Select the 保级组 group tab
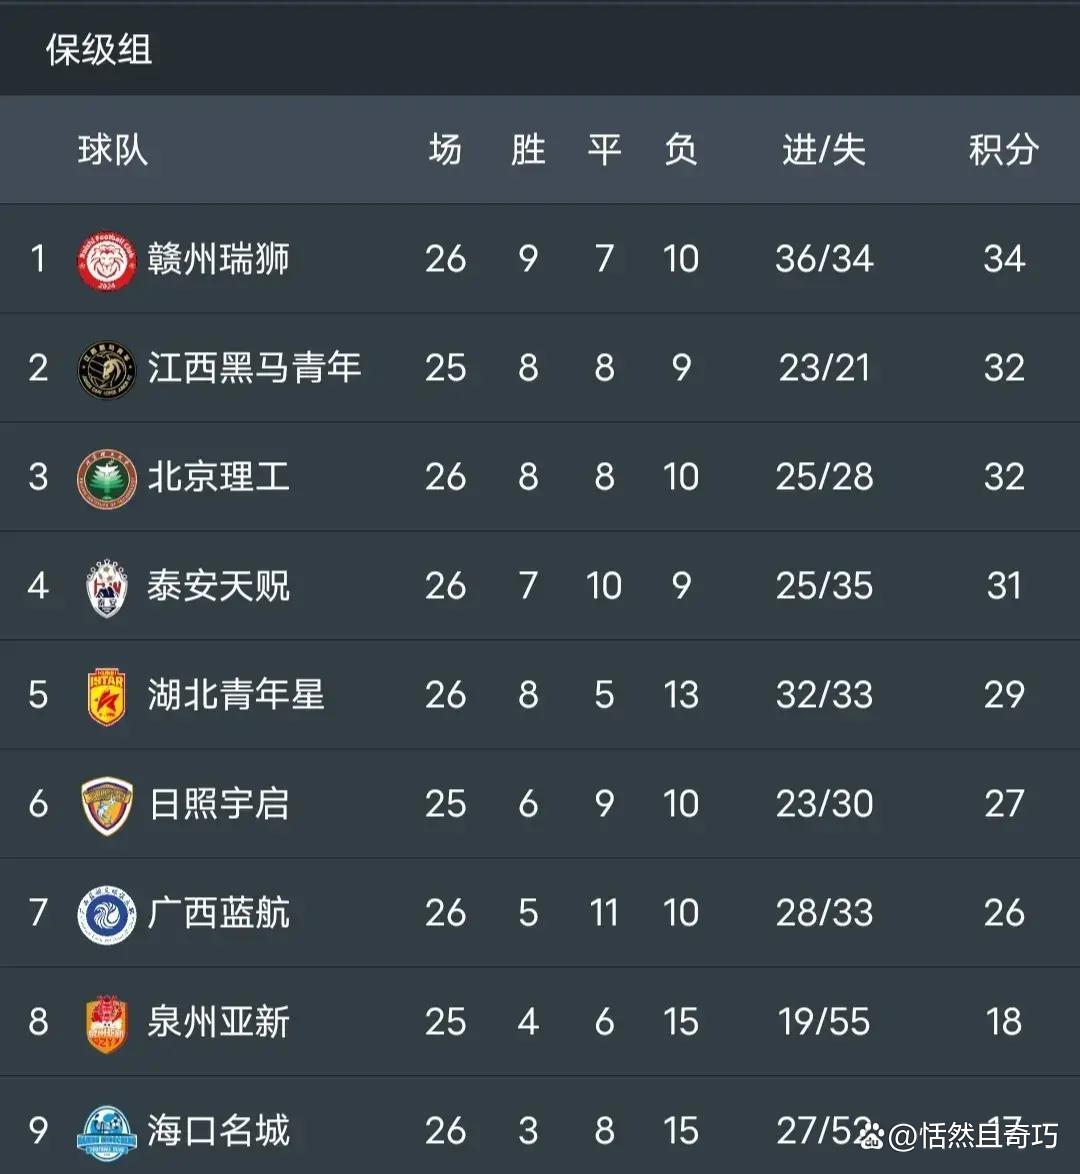Viewport: 1080px width, 1174px height. tap(99, 50)
